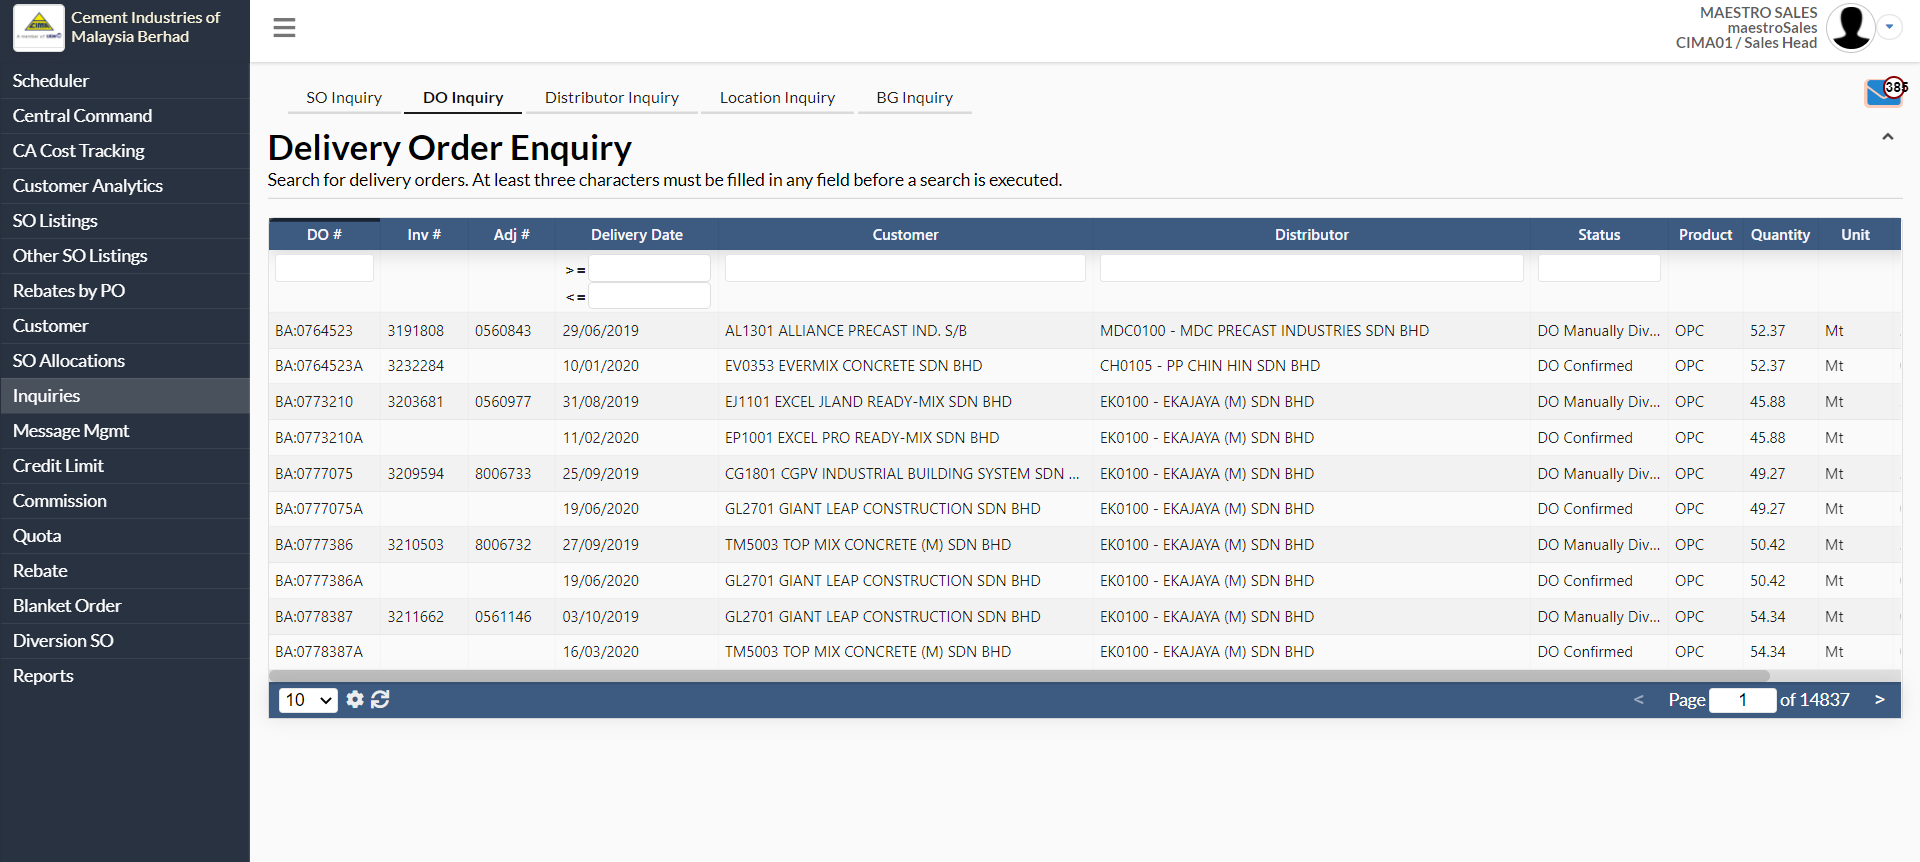The width and height of the screenshot is (1920, 862).
Task: Go to Blanket Order
Action: [x=125, y=606]
